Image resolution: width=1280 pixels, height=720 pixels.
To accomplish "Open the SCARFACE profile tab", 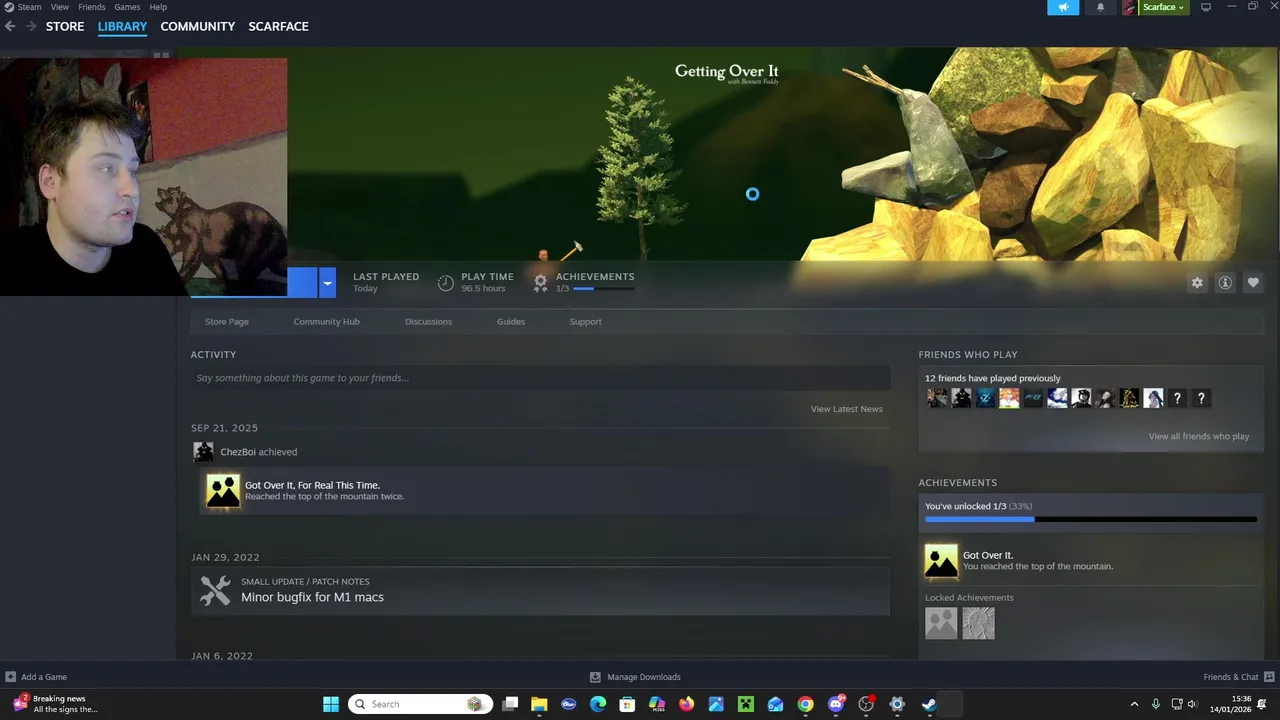I will point(278,26).
